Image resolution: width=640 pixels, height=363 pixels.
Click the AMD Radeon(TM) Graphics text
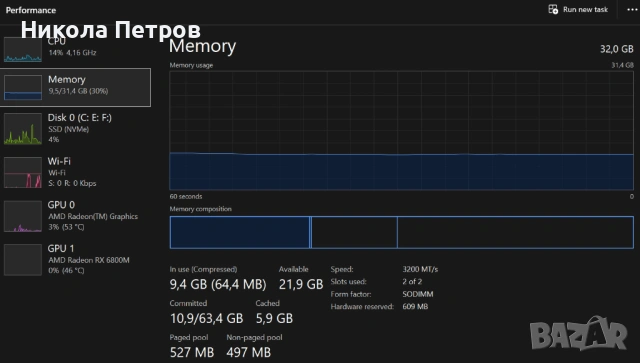click(93, 216)
